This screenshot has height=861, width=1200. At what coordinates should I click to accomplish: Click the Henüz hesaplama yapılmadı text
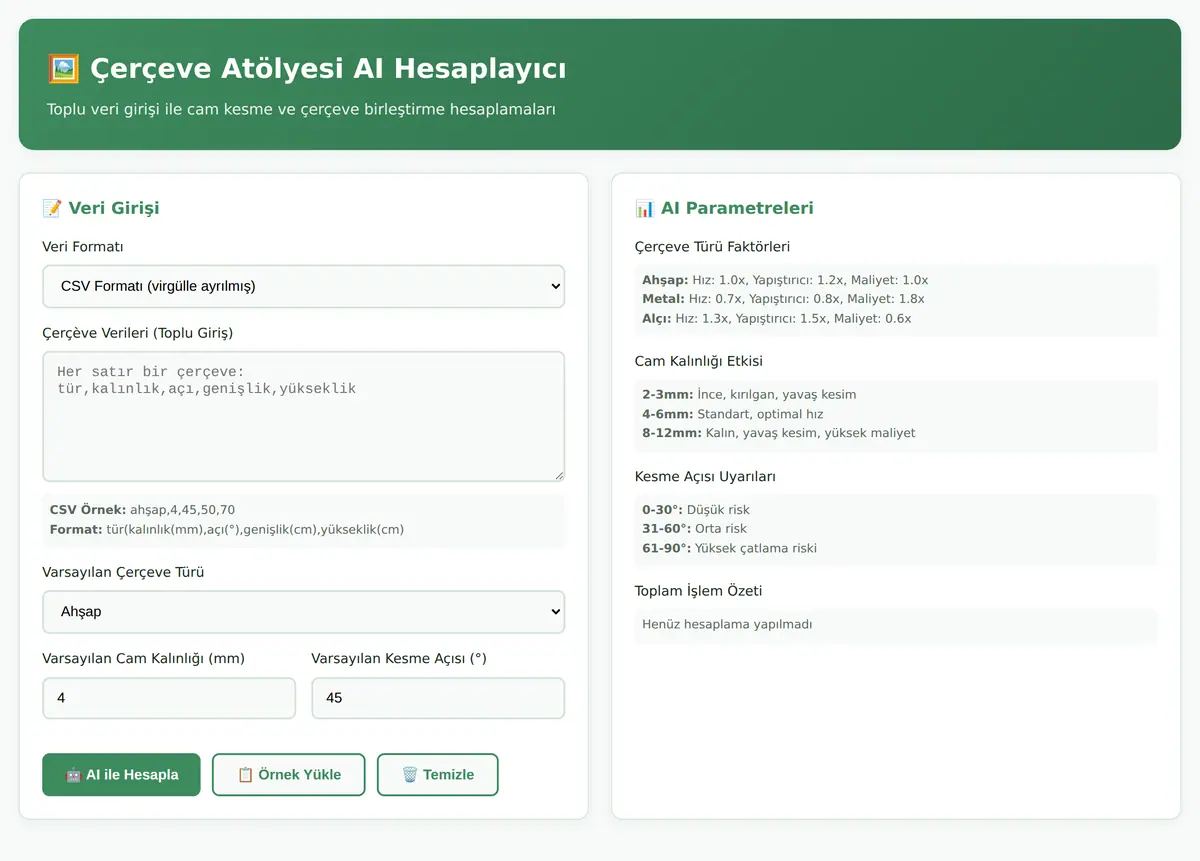tap(727, 624)
